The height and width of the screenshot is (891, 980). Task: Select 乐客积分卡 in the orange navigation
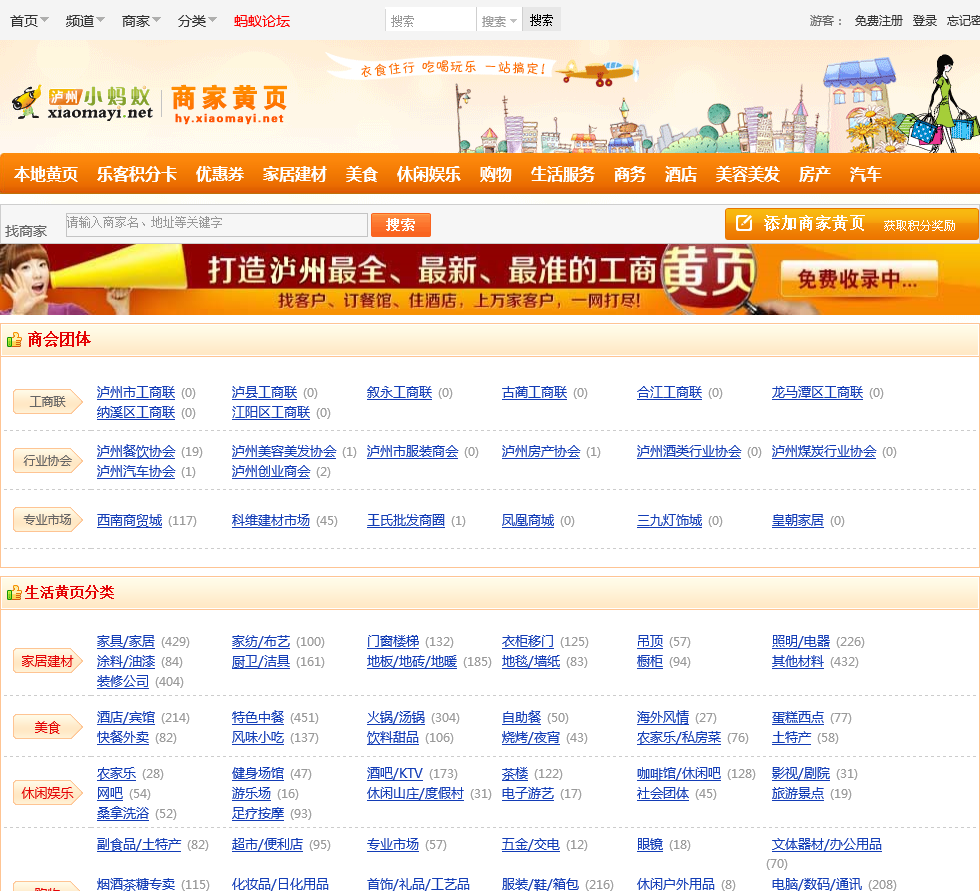tap(137, 174)
